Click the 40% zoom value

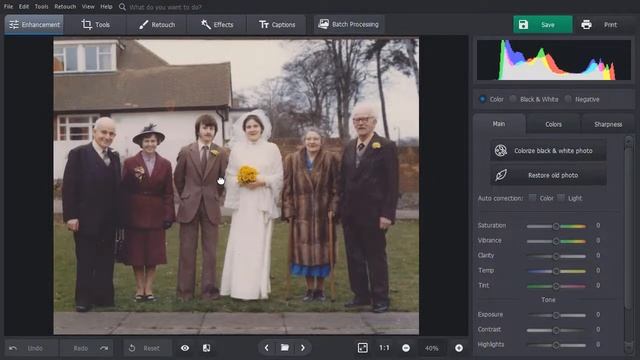tap(431, 348)
